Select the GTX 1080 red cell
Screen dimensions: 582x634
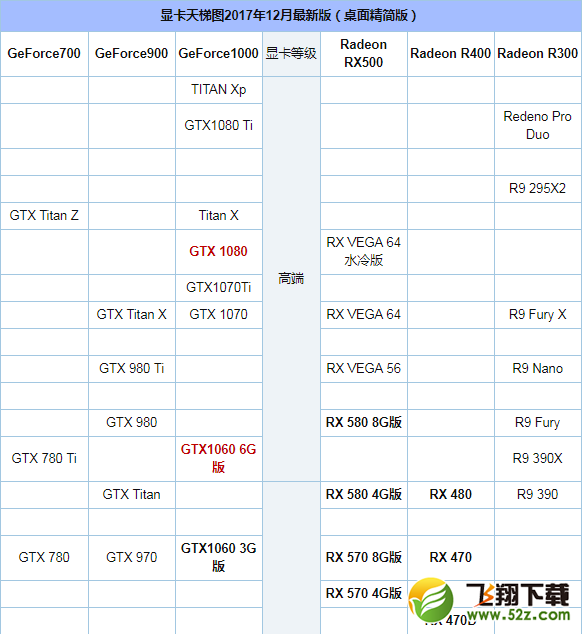[219, 251]
